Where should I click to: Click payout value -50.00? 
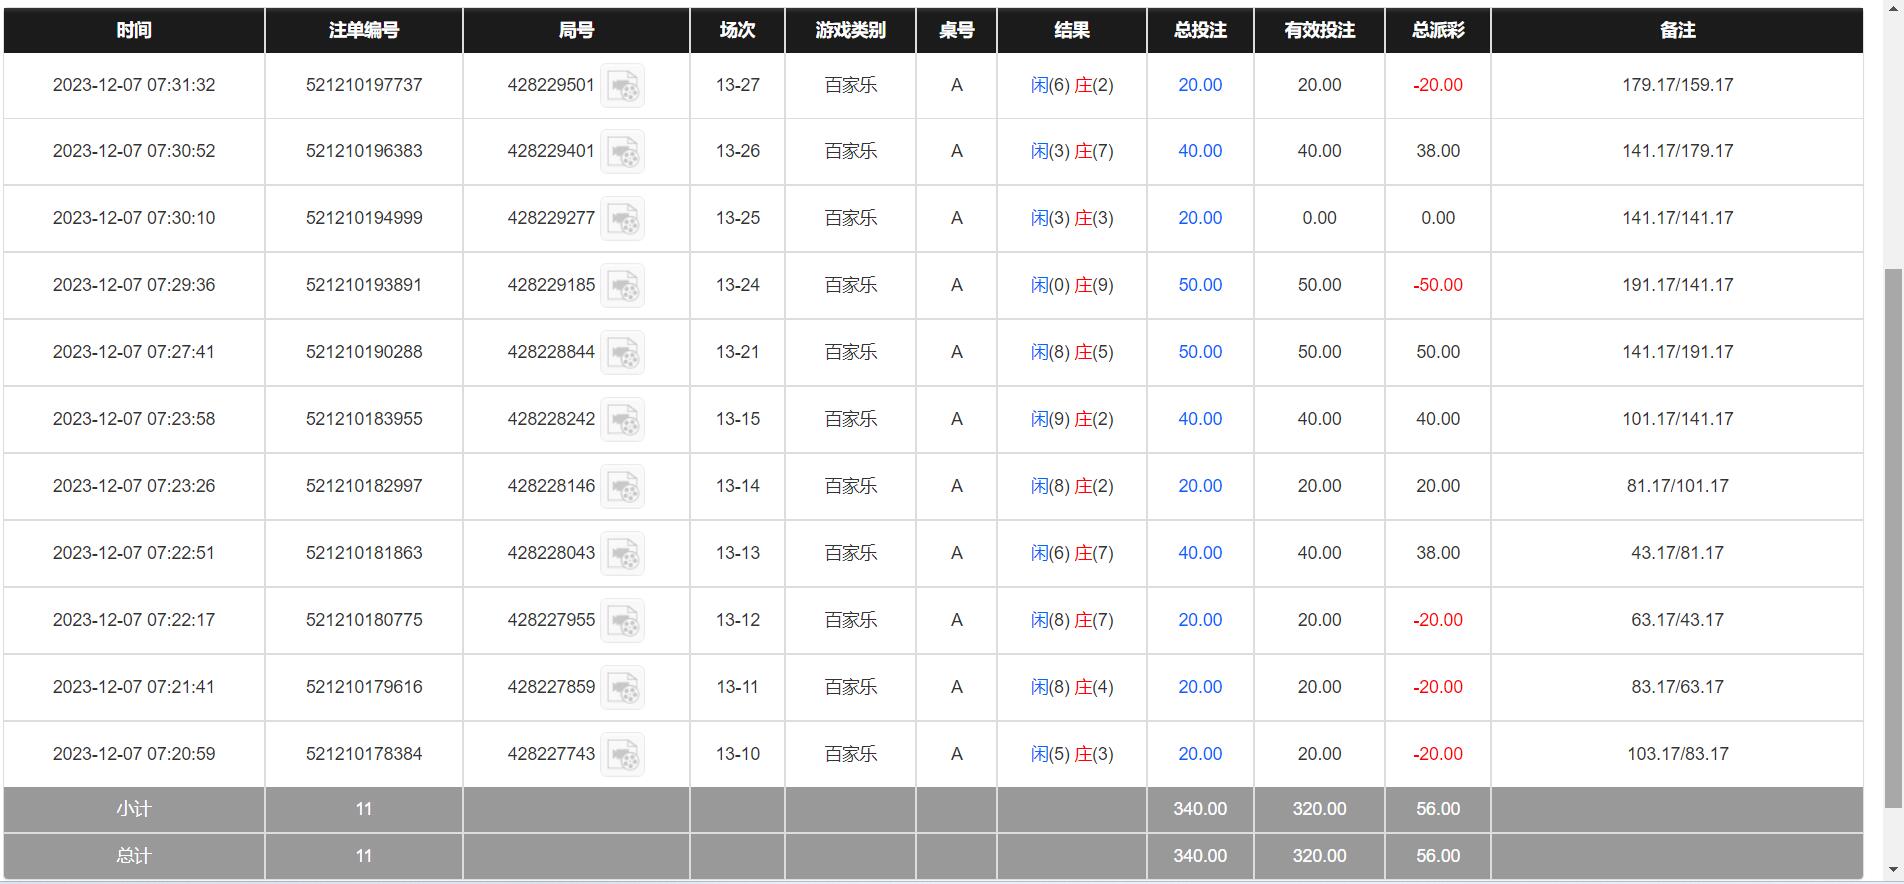coord(1438,285)
